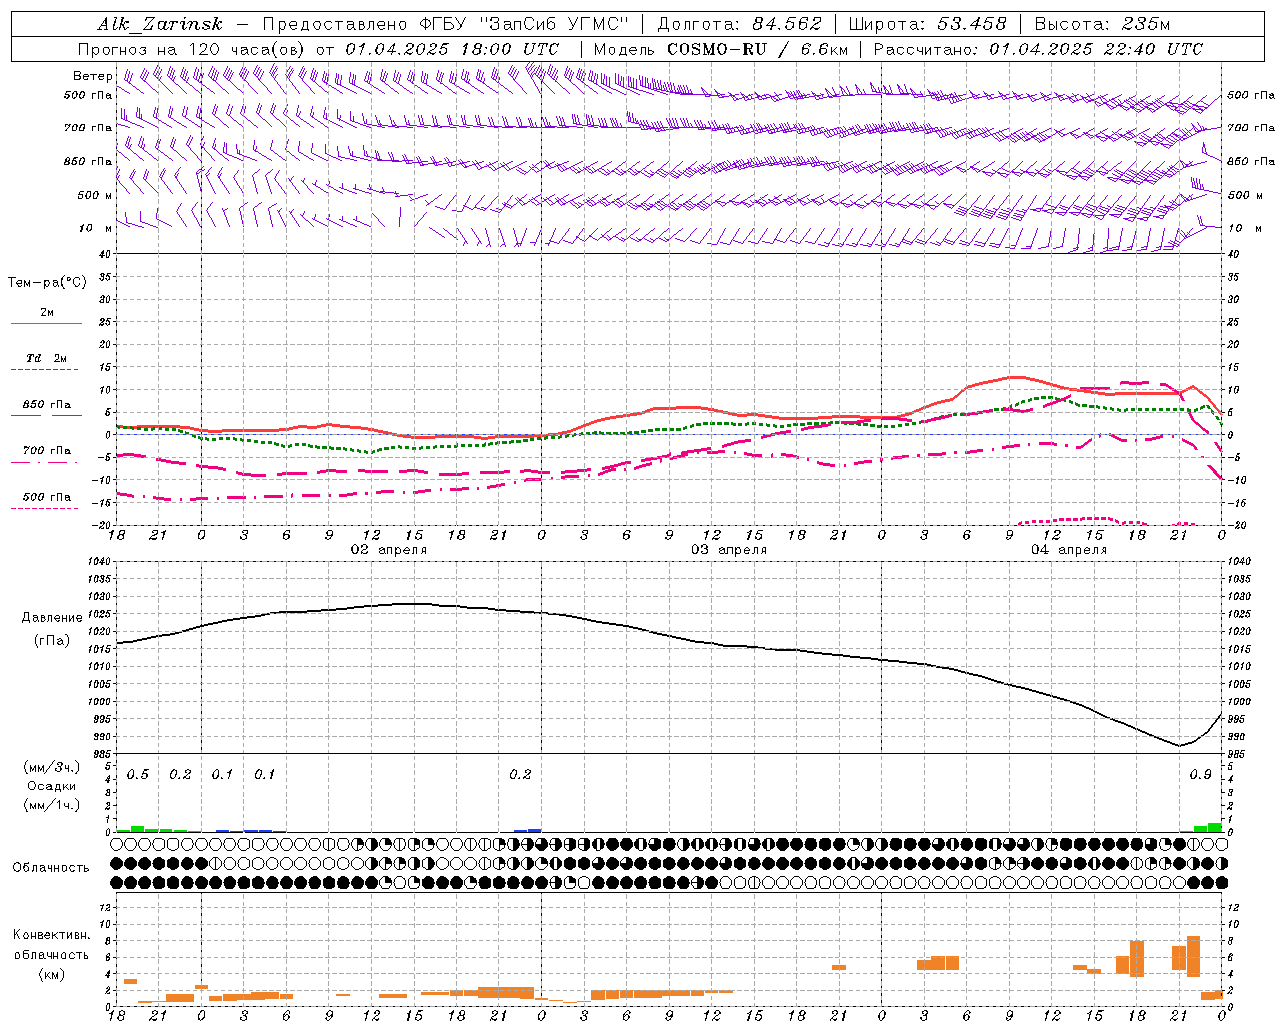Click the '500 м' wind level label on left
Screen dimensions: 1280x1024
click(95, 195)
